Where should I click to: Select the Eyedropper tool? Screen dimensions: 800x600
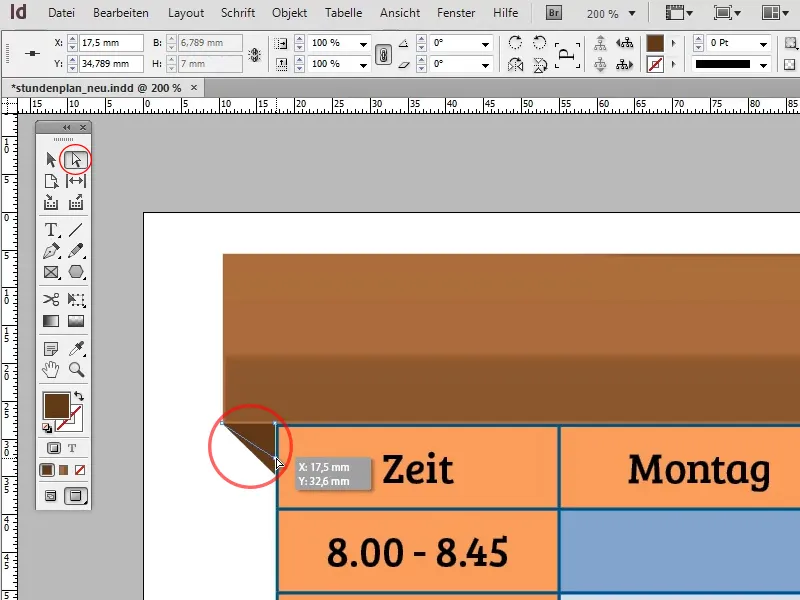77,348
